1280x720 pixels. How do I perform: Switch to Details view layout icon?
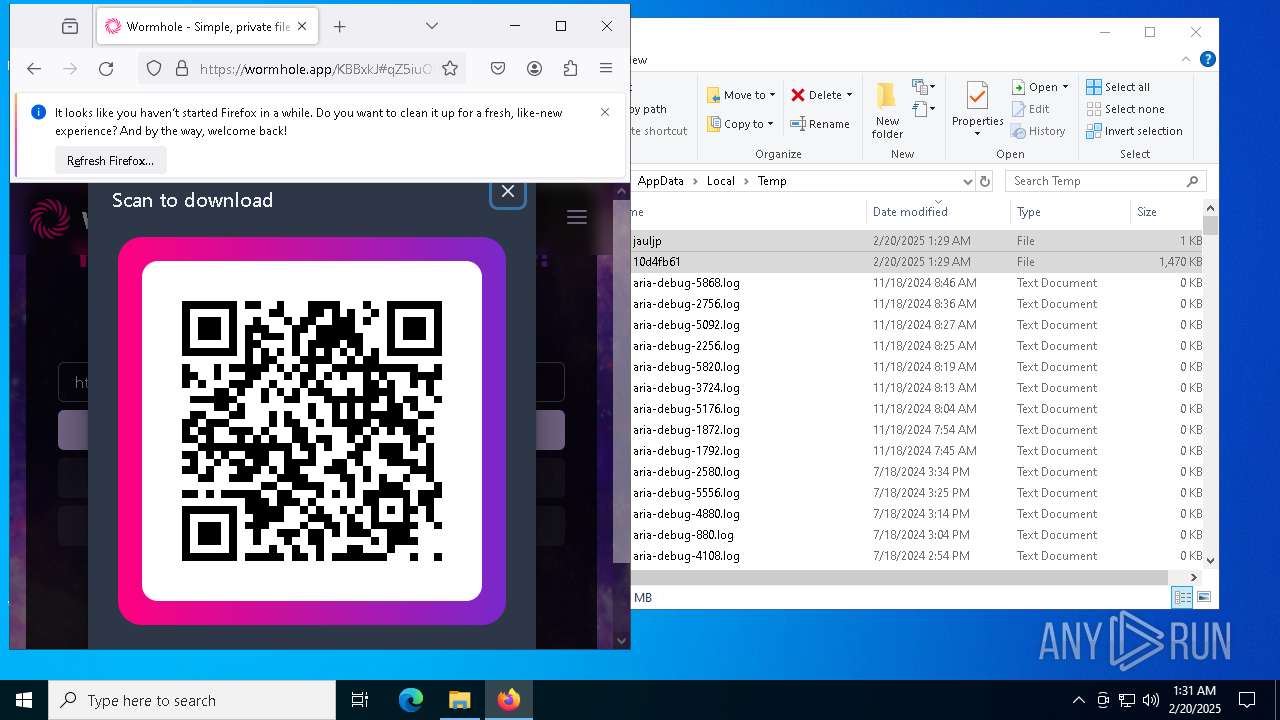click(x=1182, y=597)
